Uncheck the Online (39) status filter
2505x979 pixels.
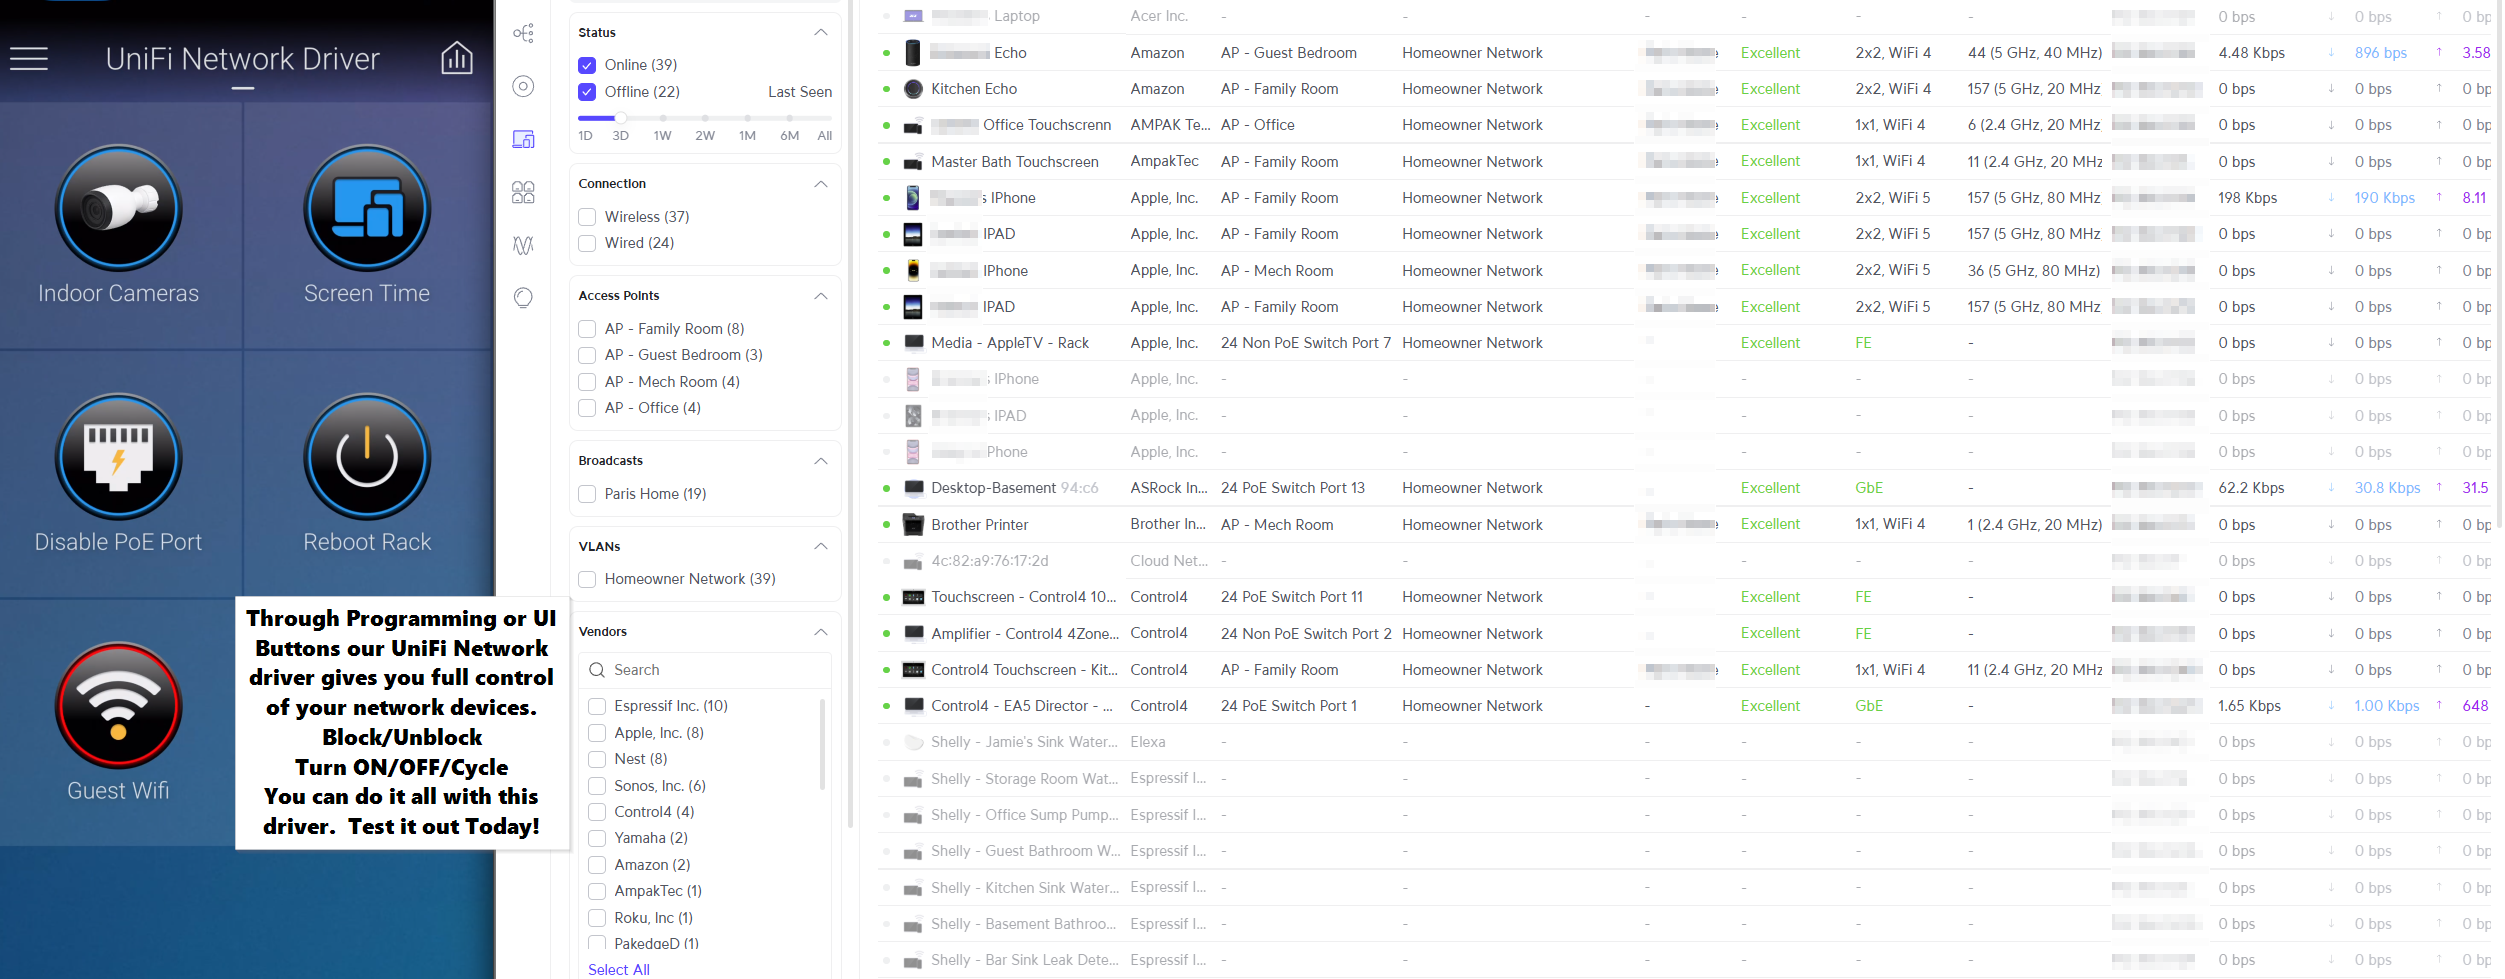tap(588, 65)
